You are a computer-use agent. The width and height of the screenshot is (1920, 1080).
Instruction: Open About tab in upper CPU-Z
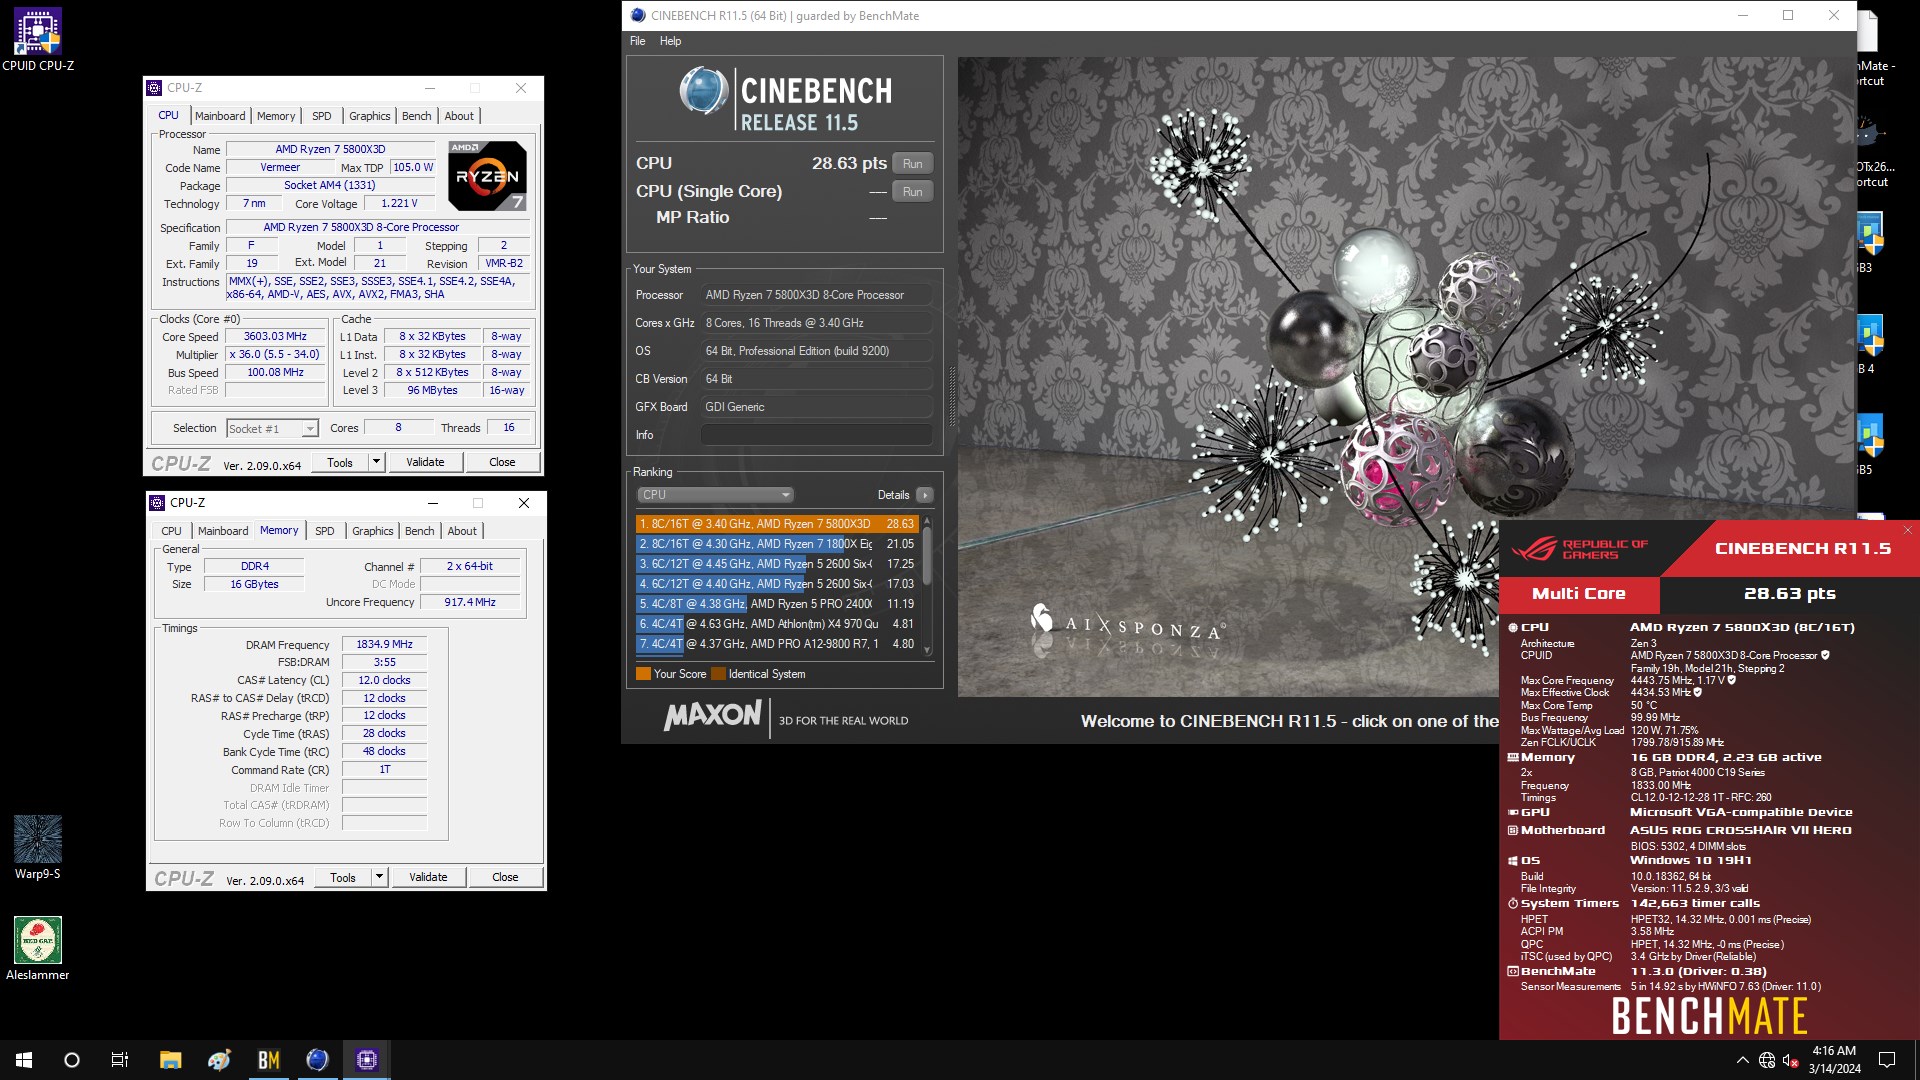tap(459, 116)
